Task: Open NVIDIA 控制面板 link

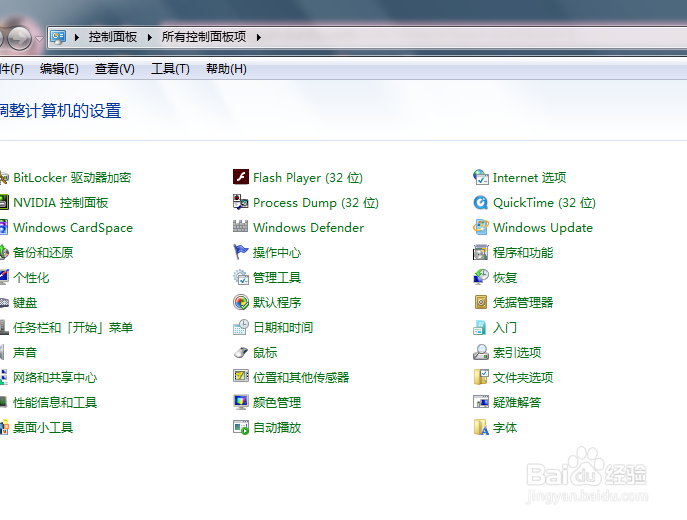Action: coord(60,202)
